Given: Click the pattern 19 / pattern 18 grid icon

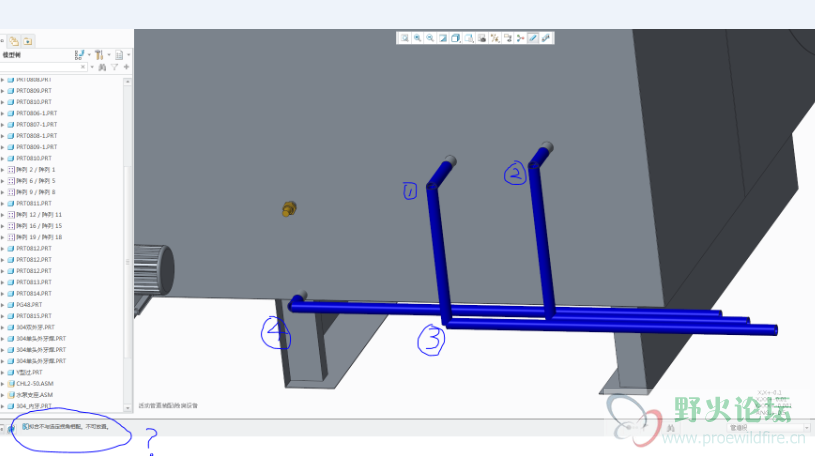Looking at the screenshot, I should point(11,237).
